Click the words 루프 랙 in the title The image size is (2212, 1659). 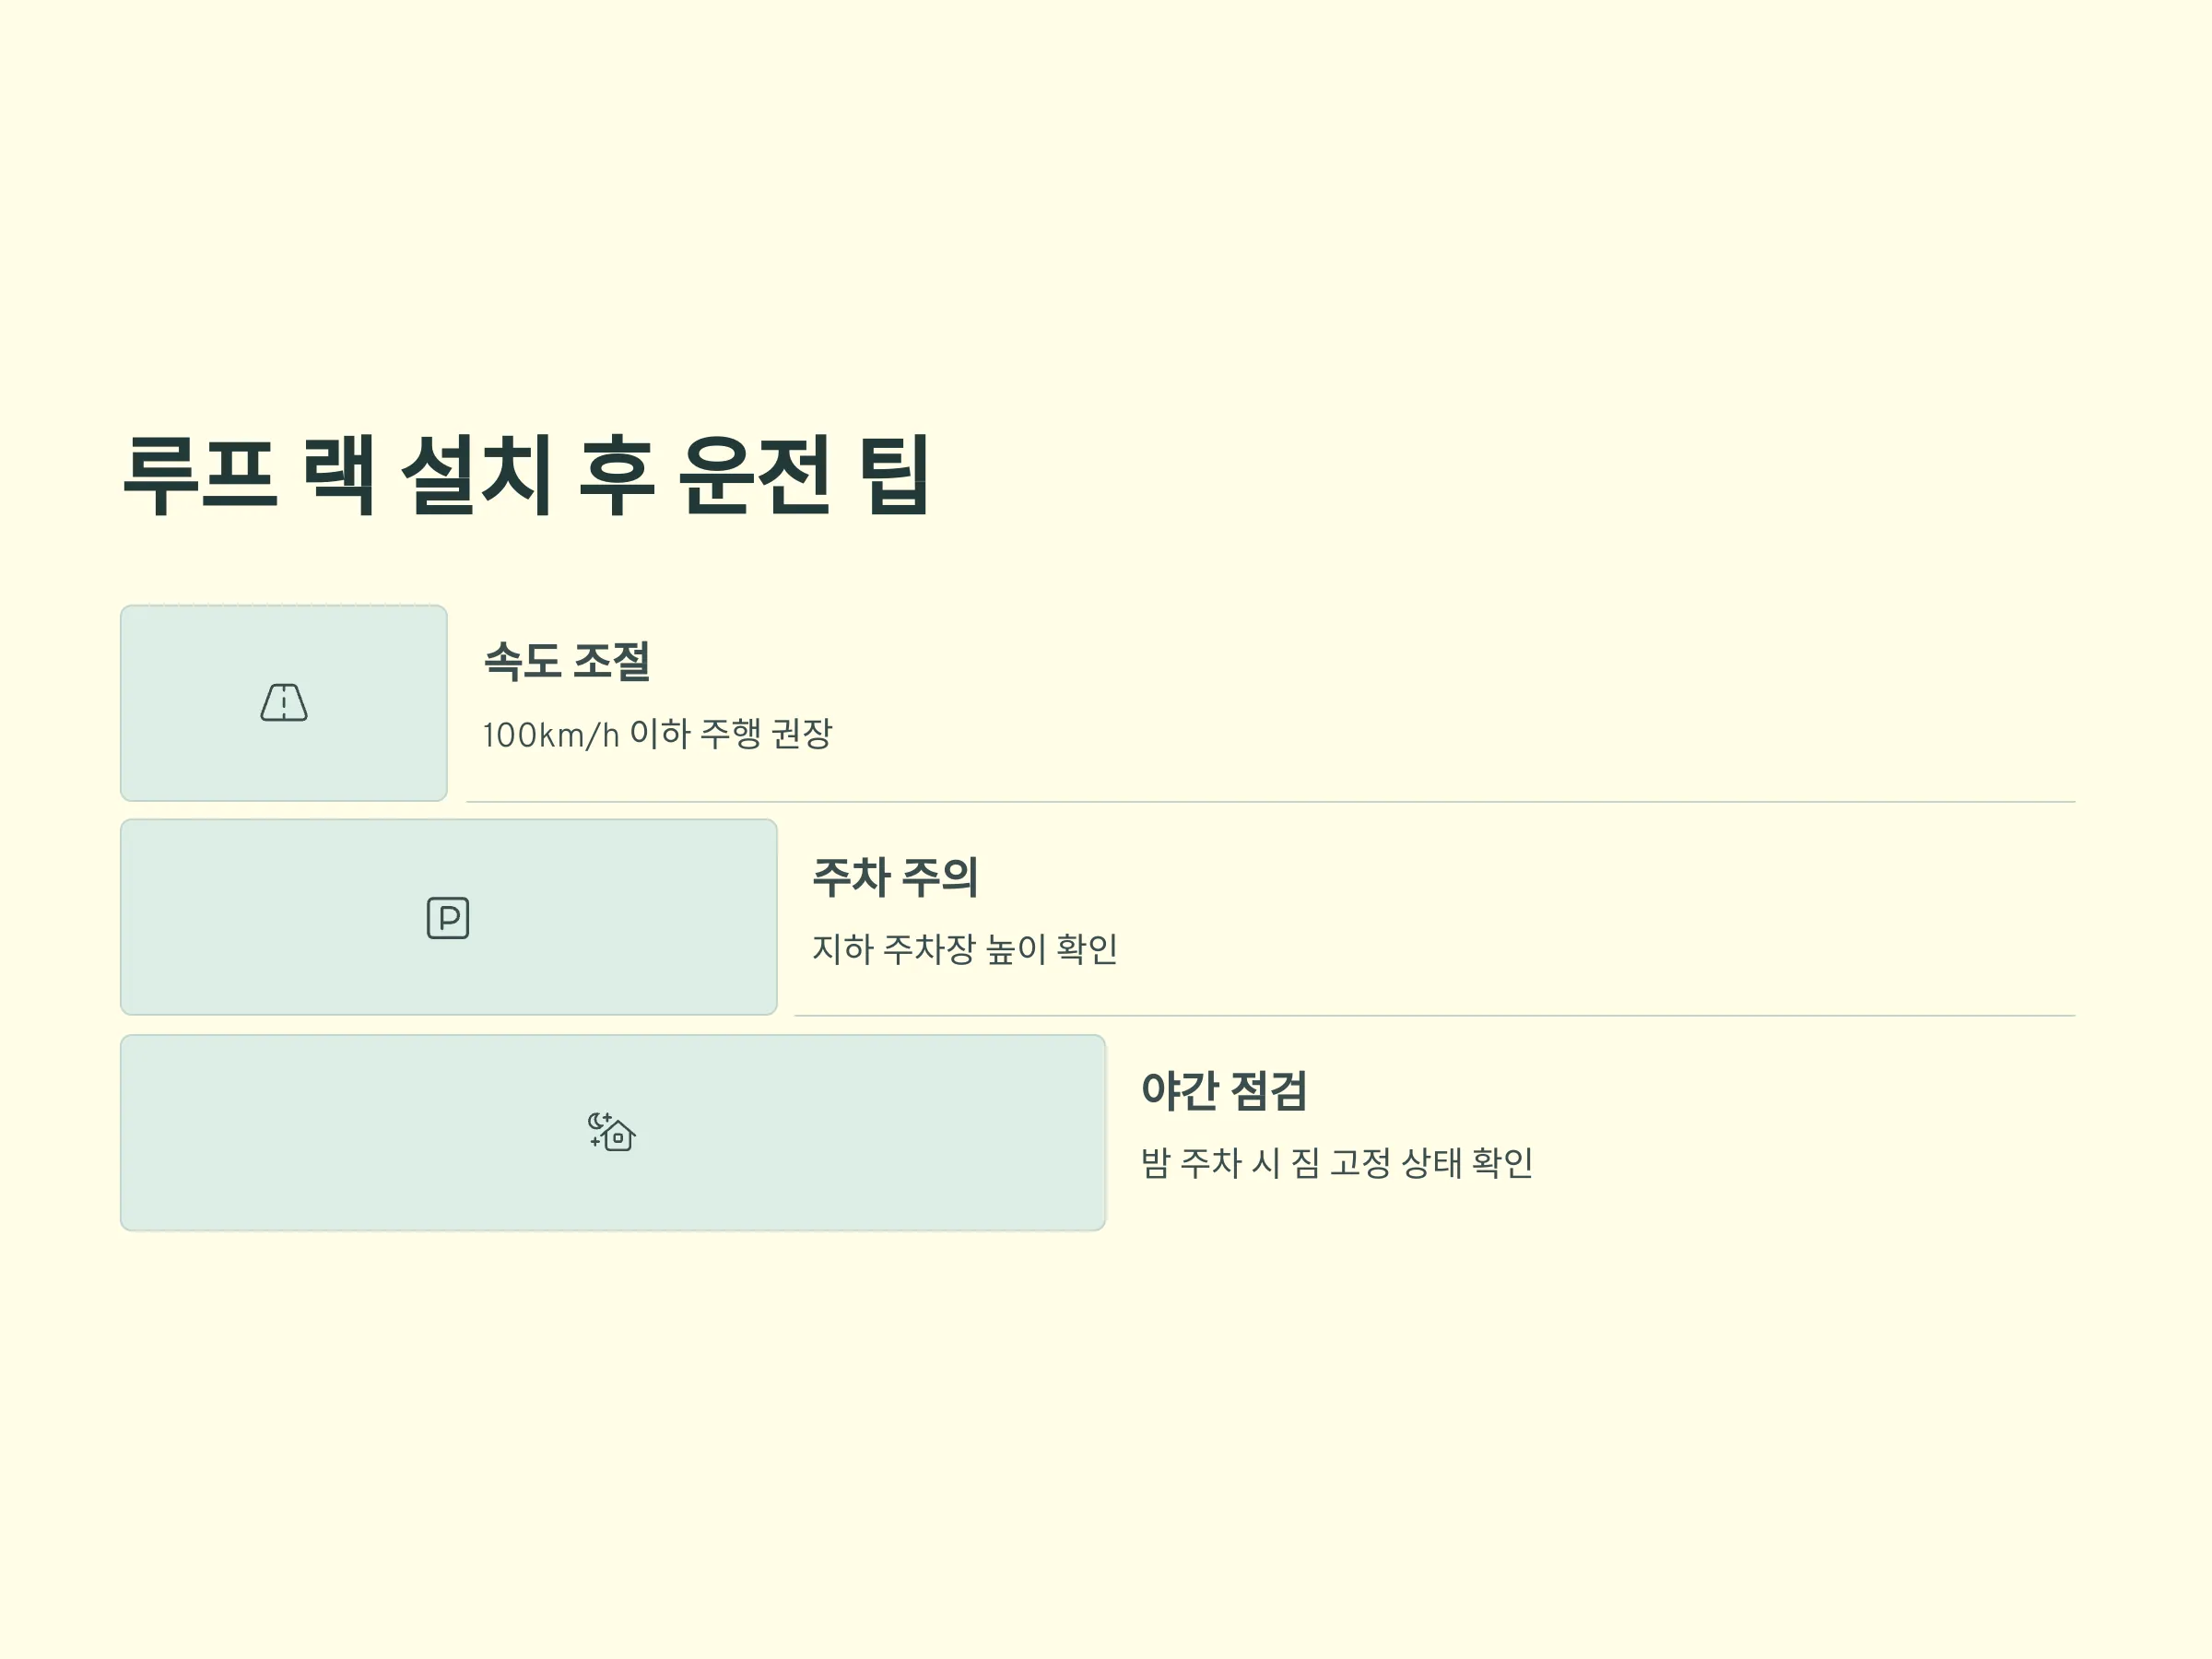click(248, 475)
